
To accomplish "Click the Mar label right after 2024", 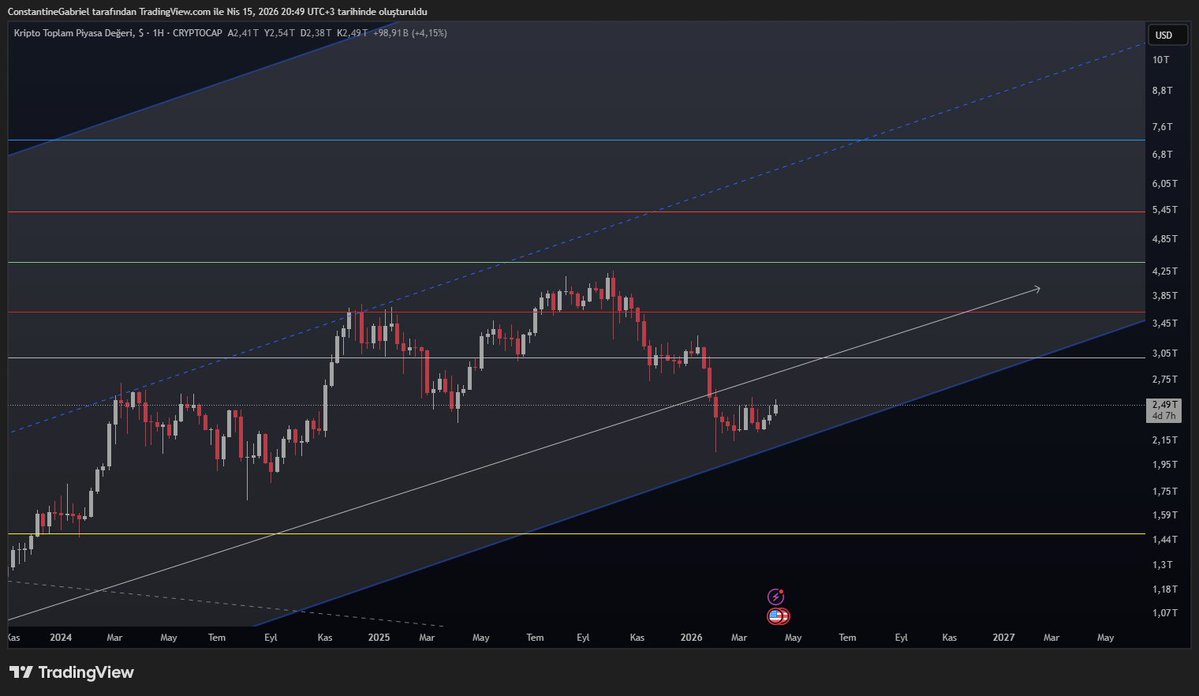I will tap(114, 637).
